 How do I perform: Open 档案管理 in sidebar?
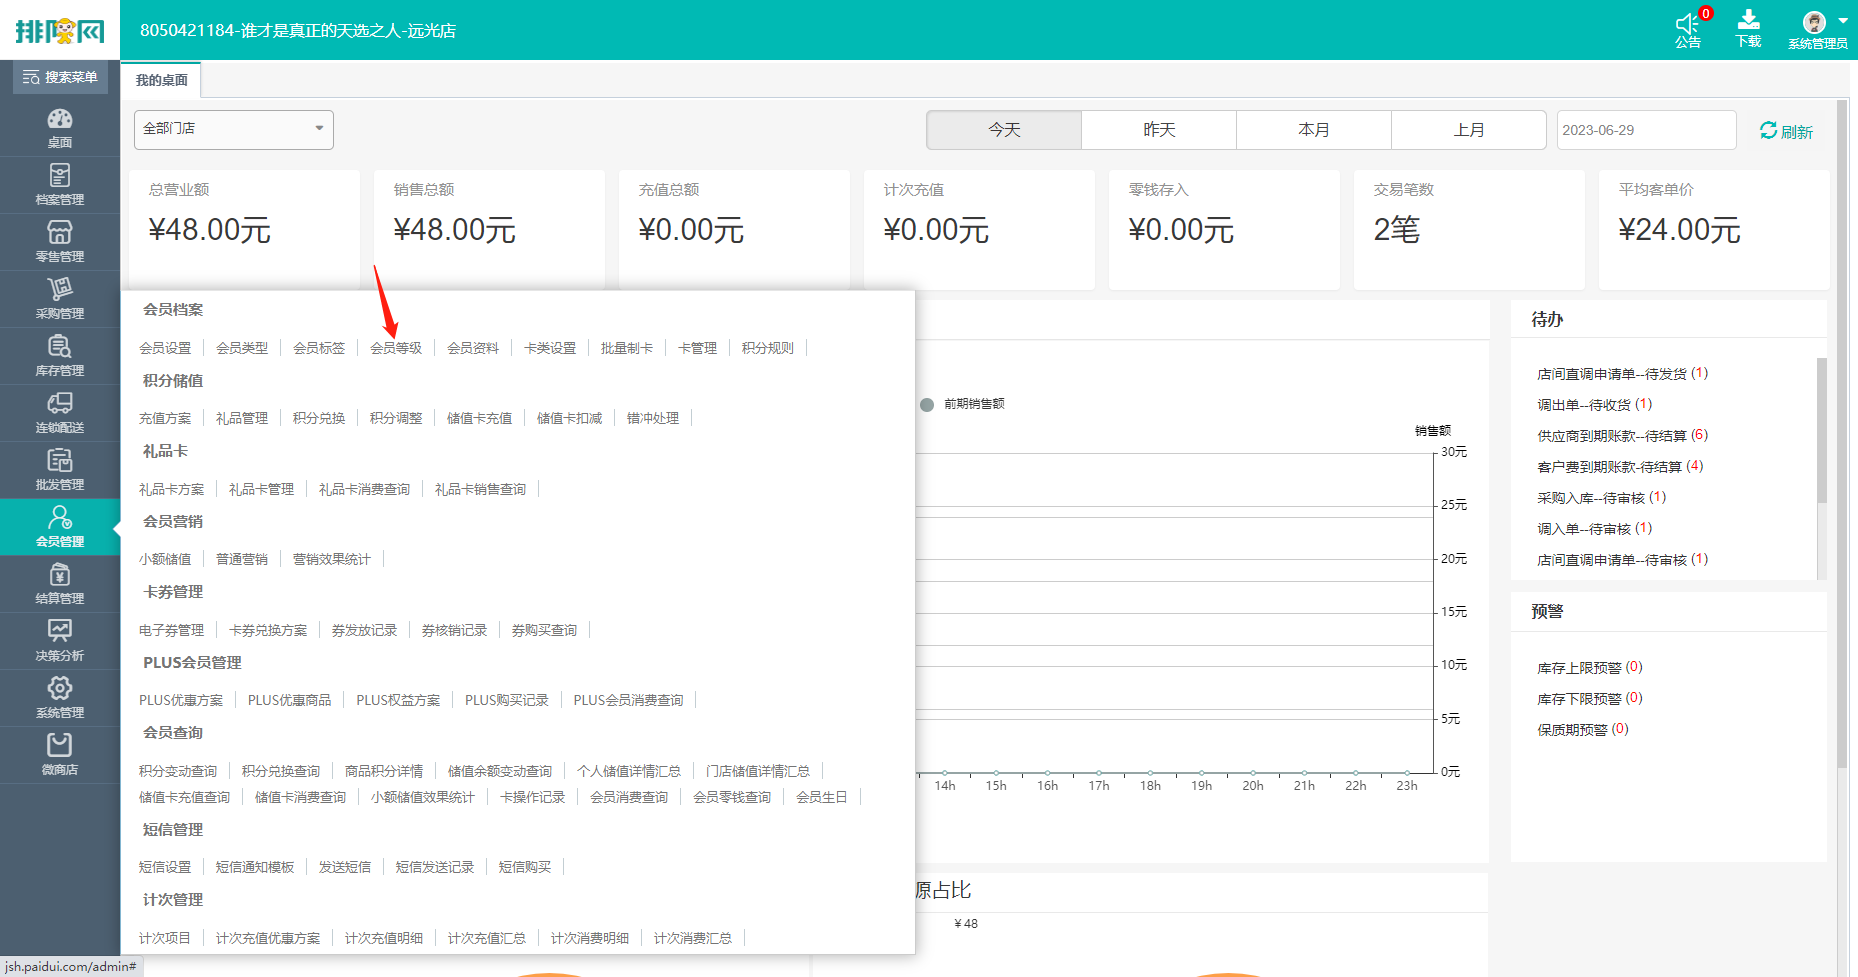pyautogui.click(x=60, y=184)
